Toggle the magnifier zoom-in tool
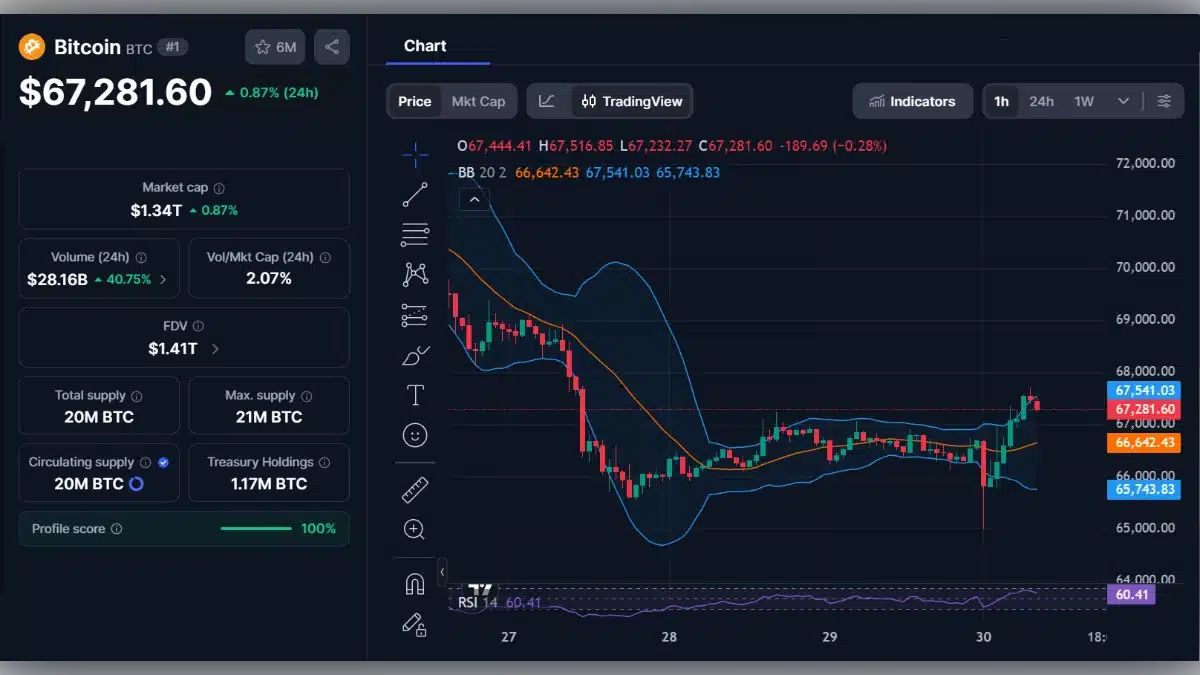Image resolution: width=1200 pixels, height=675 pixels. point(415,529)
